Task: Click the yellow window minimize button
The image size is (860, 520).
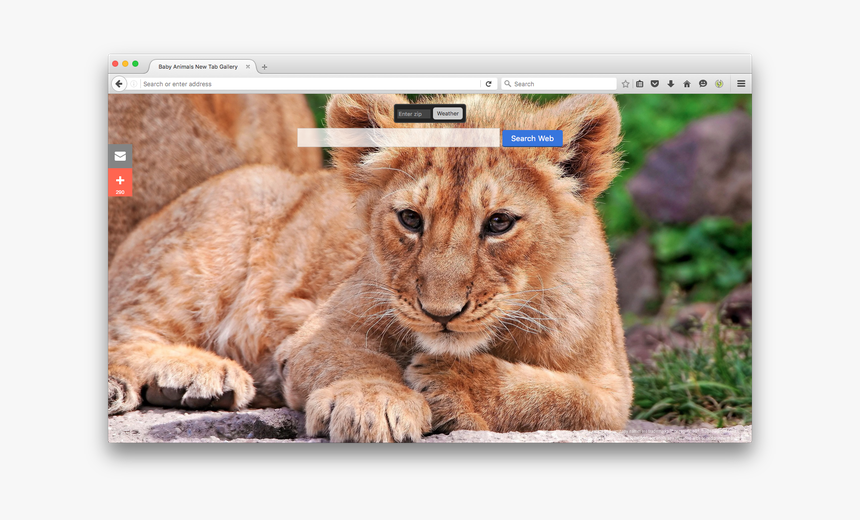Action: [x=125, y=64]
